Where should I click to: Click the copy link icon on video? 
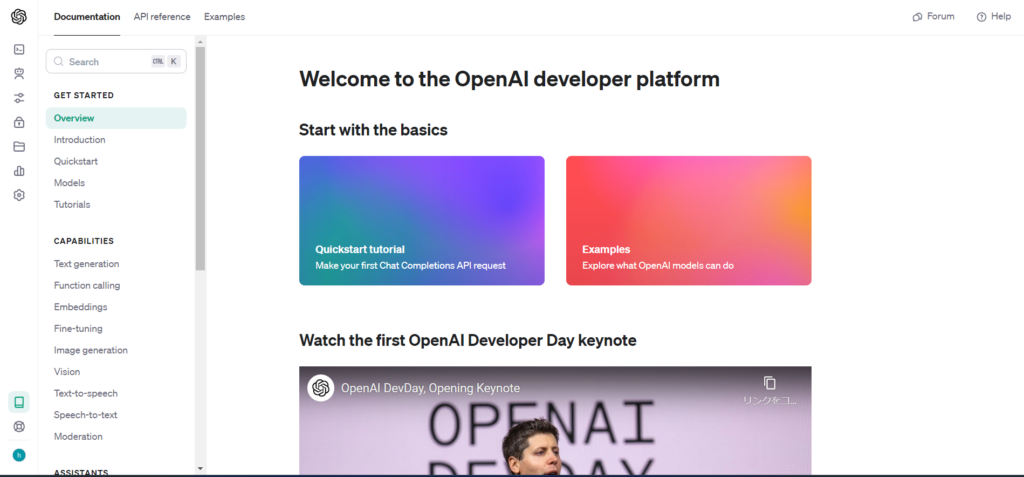pyautogui.click(x=769, y=384)
